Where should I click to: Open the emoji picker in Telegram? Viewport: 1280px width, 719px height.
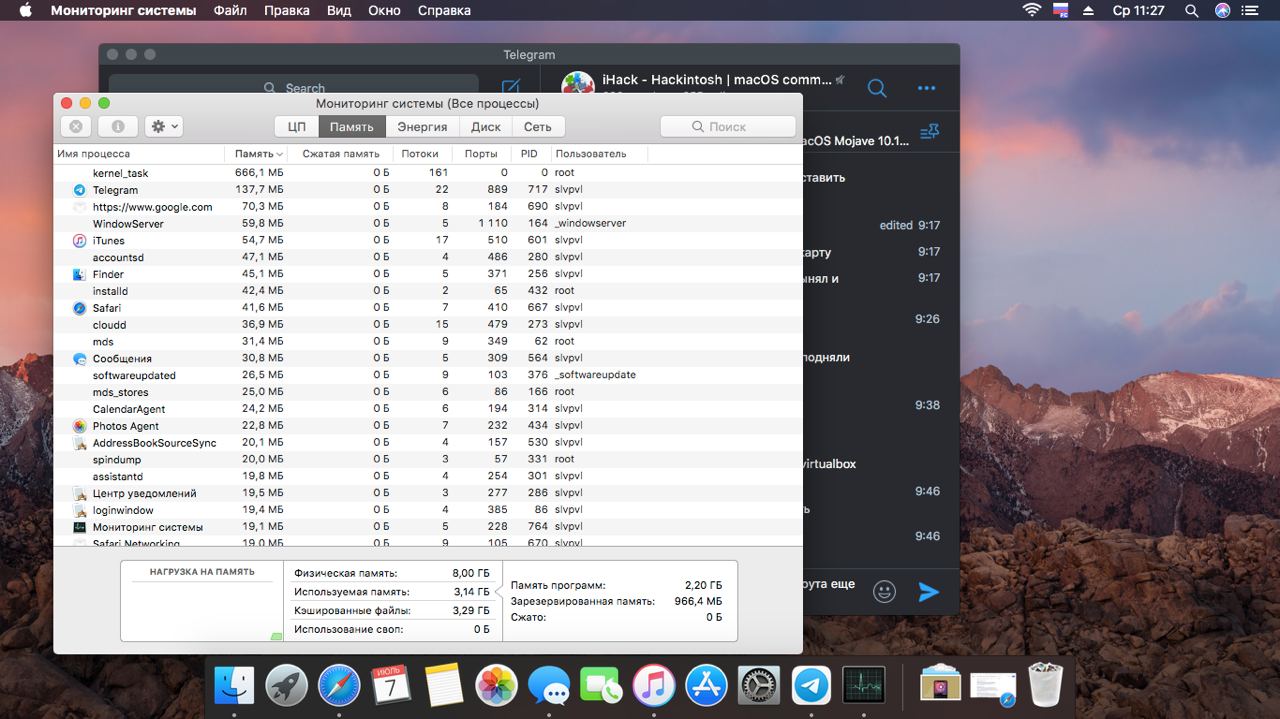tap(884, 591)
